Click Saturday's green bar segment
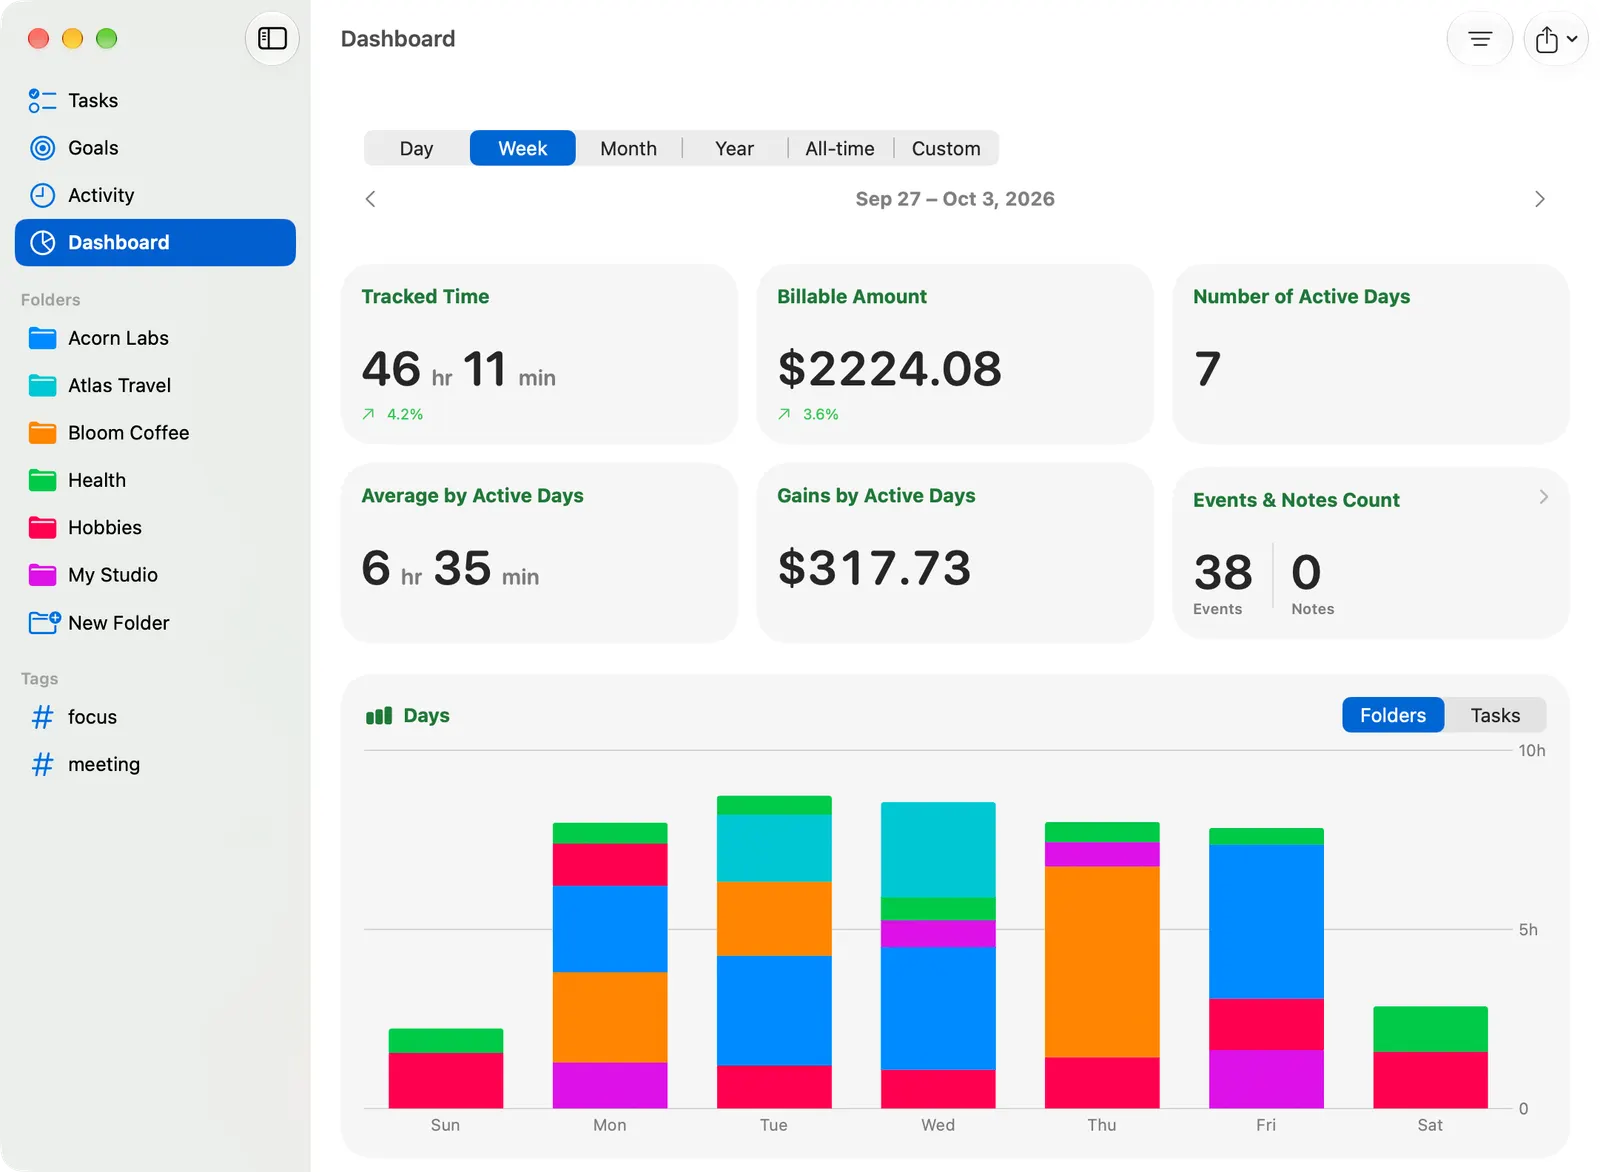The width and height of the screenshot is (1600, 1172). [x=1430, y=1029]
